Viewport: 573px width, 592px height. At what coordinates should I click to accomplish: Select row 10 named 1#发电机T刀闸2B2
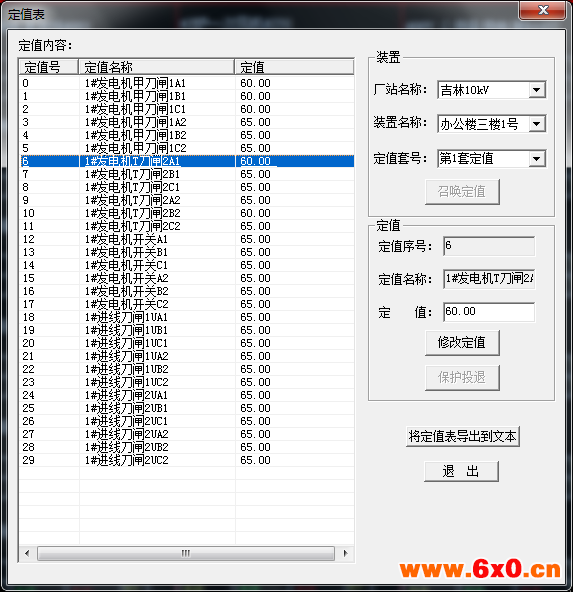187,213
